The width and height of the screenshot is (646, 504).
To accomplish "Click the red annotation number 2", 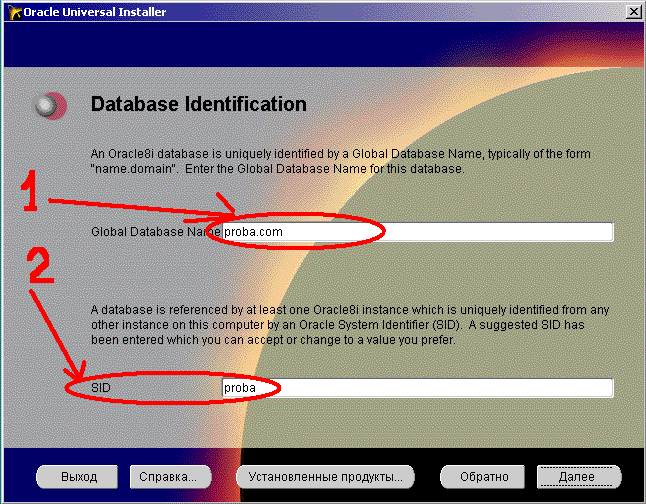I will coord(36,269).
